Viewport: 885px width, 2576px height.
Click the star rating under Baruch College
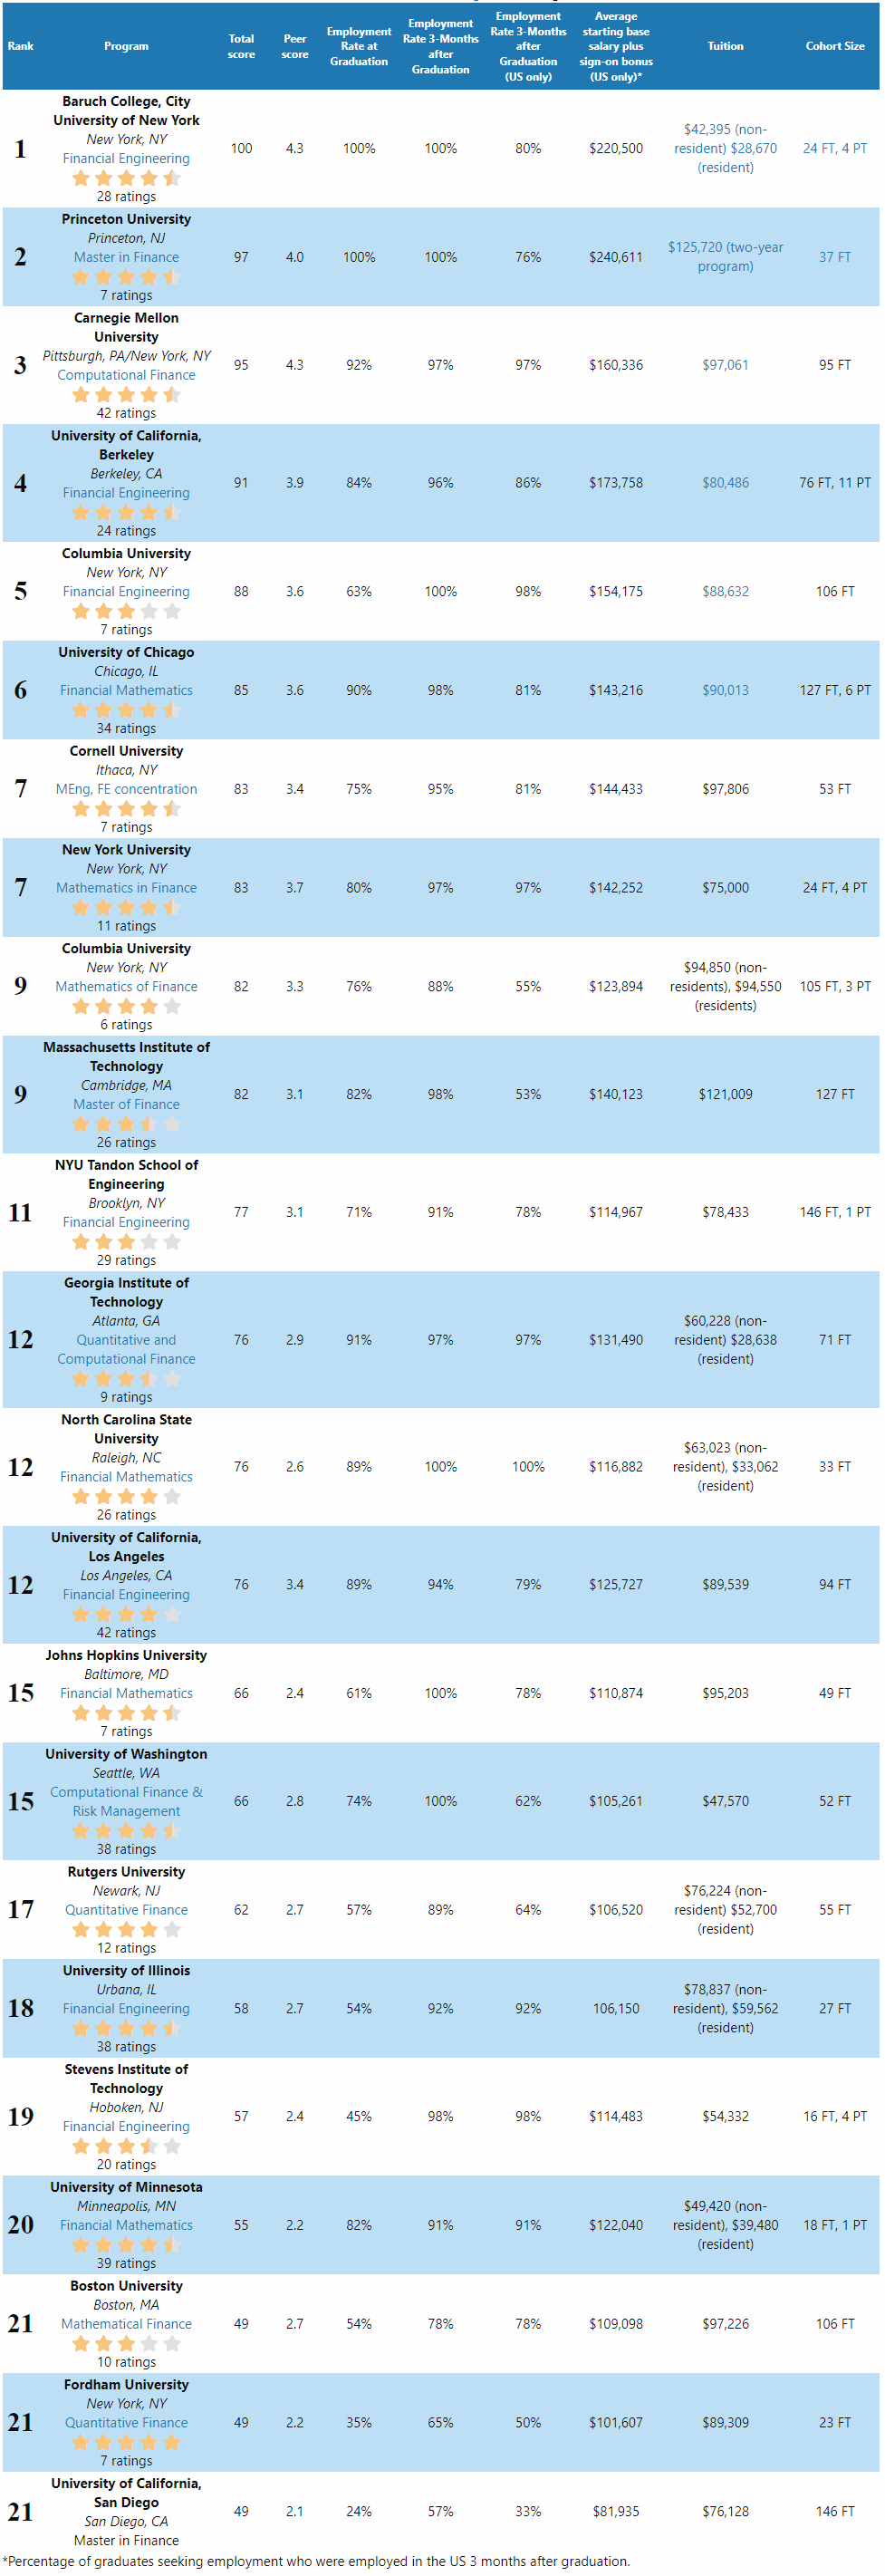126,178
